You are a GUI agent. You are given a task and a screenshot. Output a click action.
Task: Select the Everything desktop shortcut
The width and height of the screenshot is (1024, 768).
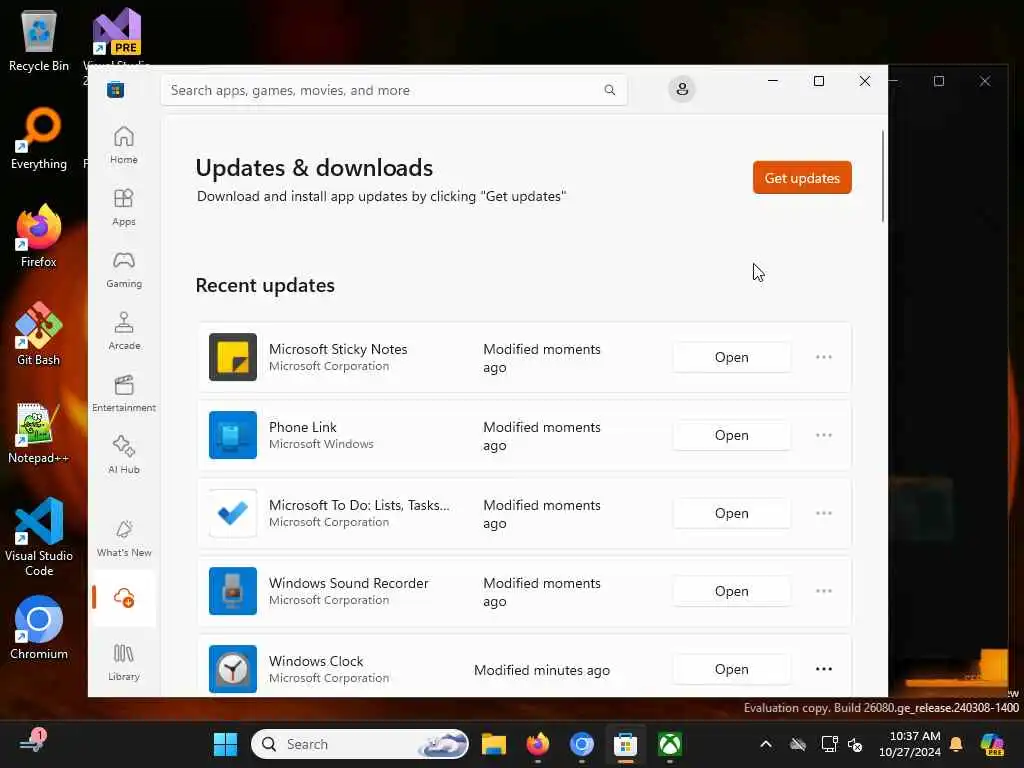[x=39, y=139]
